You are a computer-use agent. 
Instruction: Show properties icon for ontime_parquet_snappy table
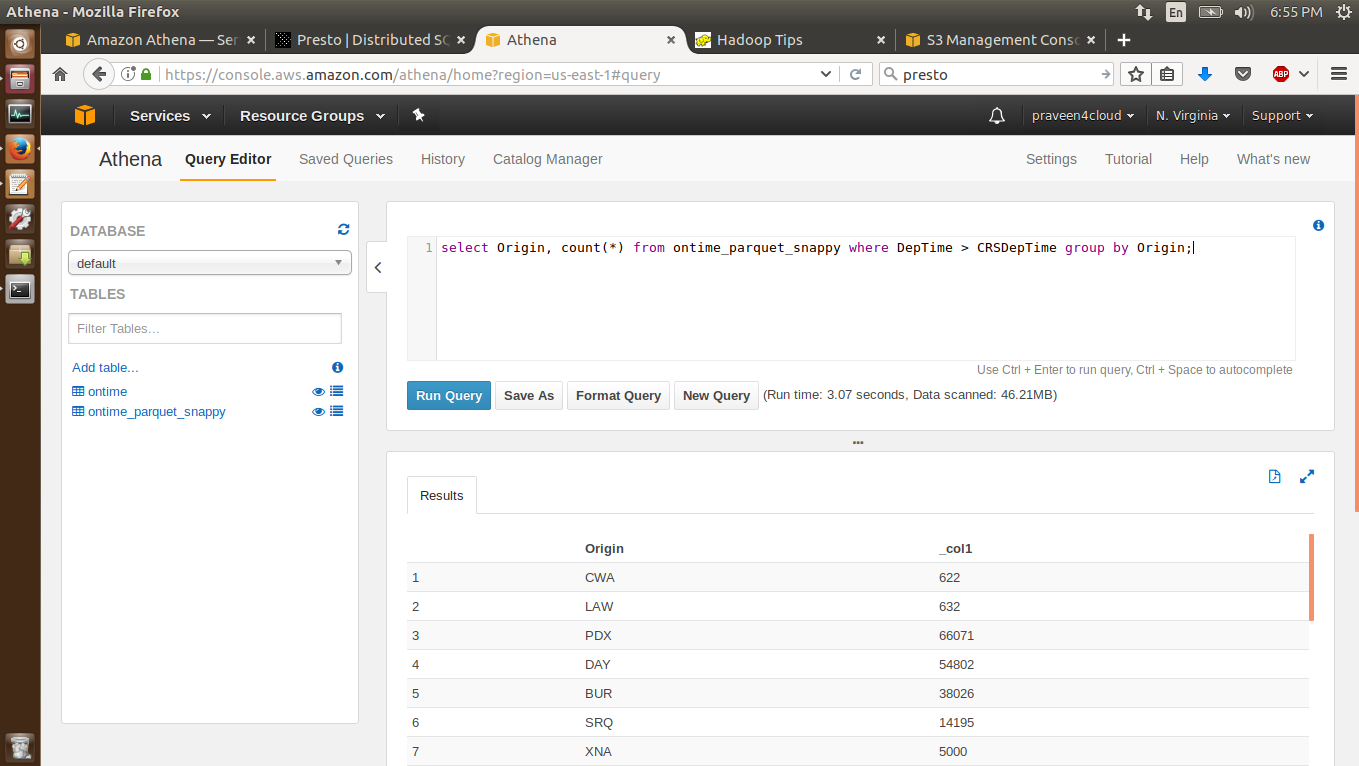coord(337,411)
